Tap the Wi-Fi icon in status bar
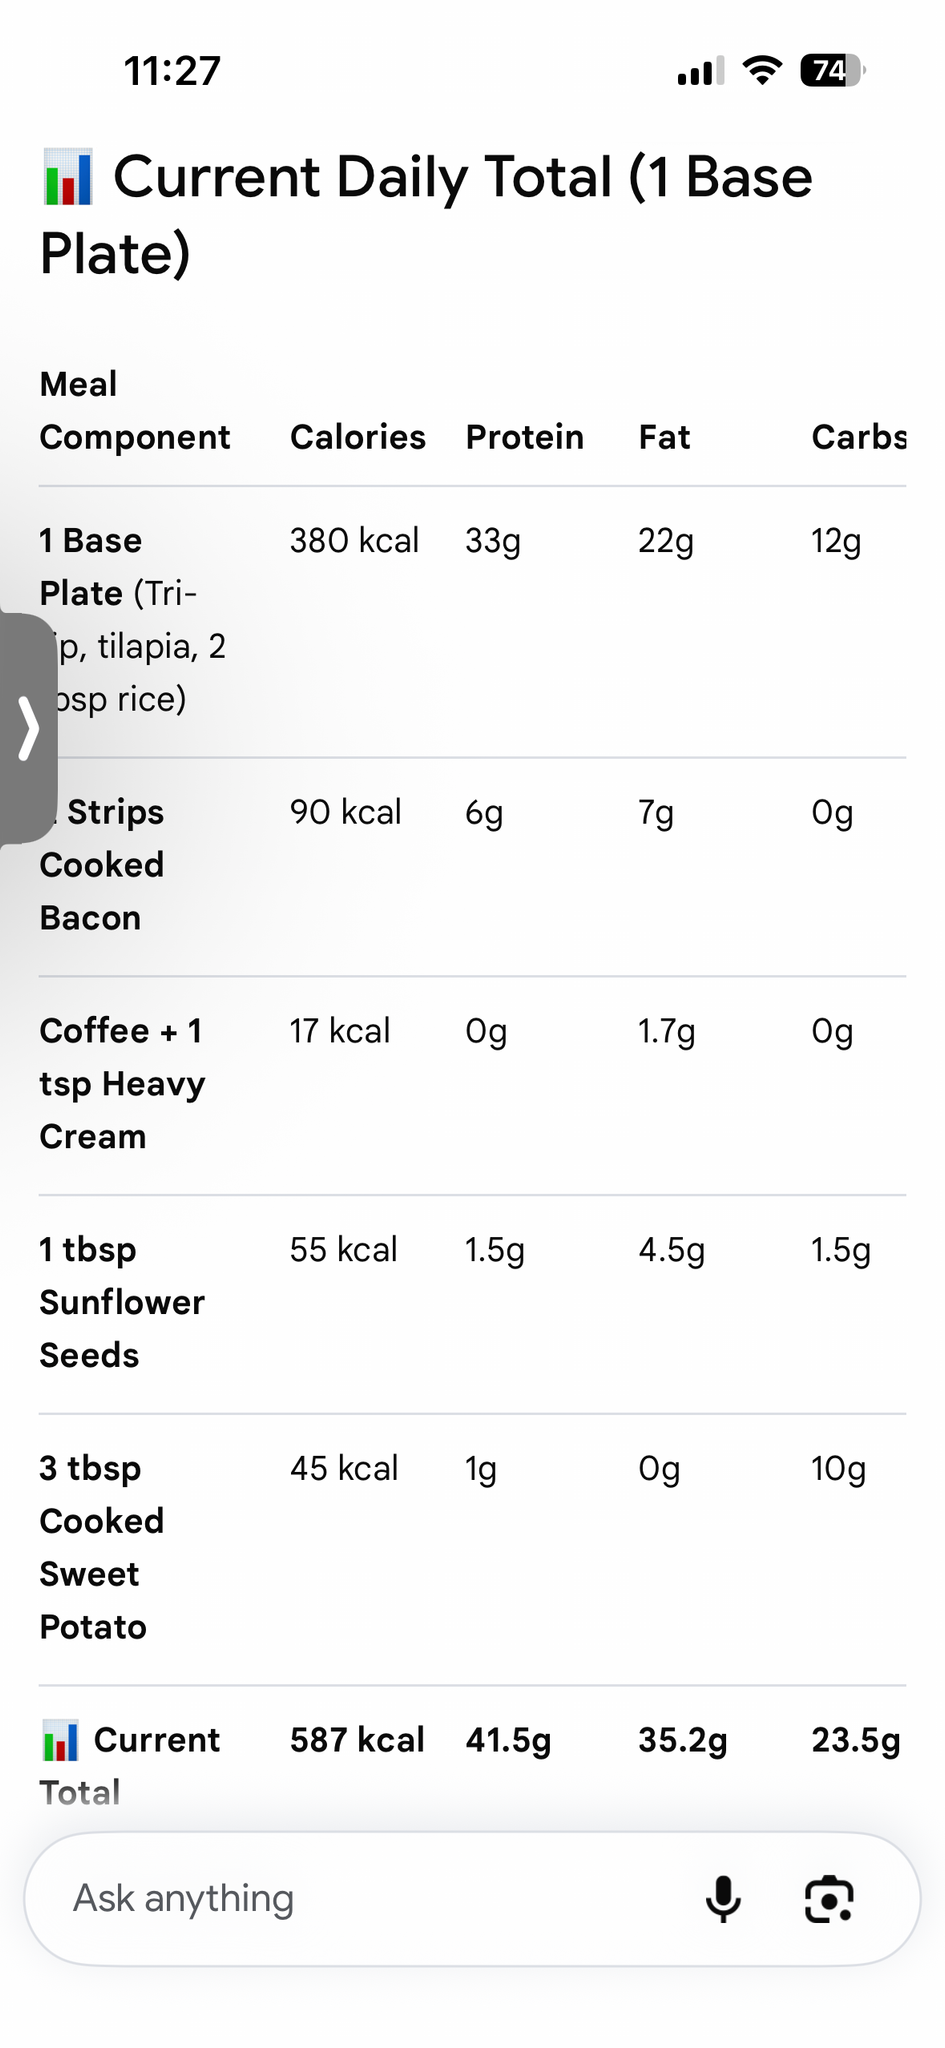Image resolution: width=945 pixels, height=2048 pixels. [x=762, y=70]
